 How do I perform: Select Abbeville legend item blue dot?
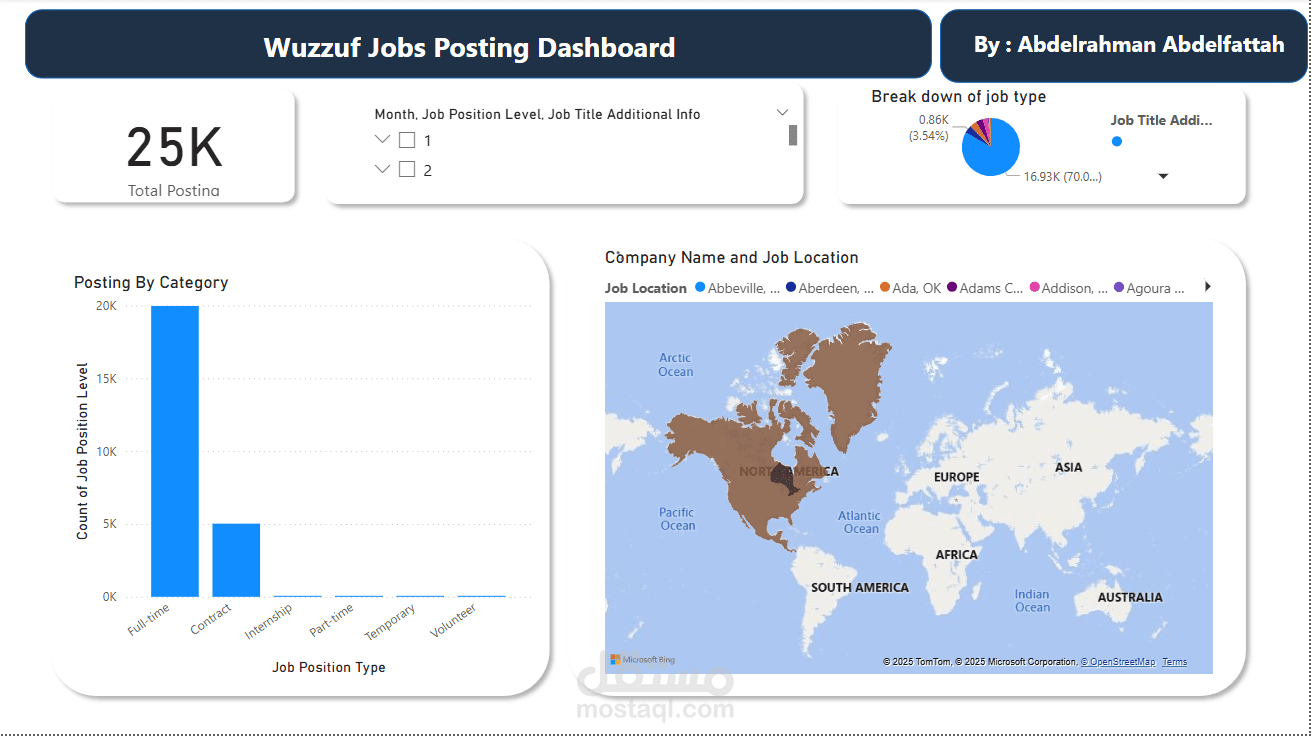[x=700, y=288]
